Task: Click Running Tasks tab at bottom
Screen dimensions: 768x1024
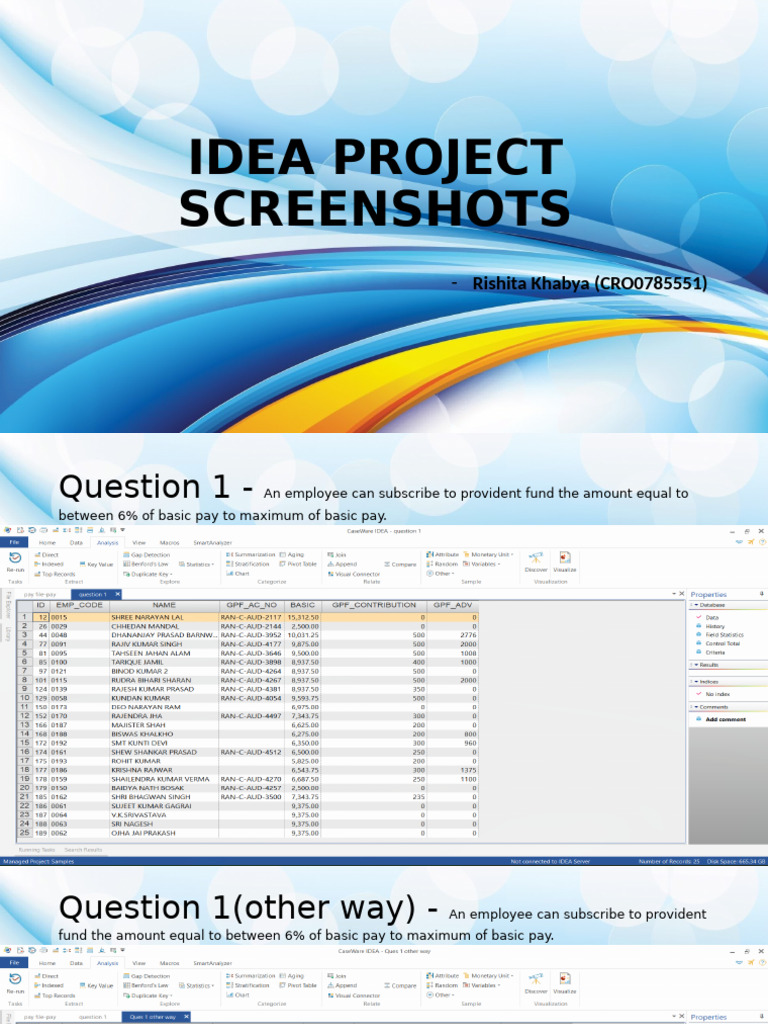Action: [37, 850]
